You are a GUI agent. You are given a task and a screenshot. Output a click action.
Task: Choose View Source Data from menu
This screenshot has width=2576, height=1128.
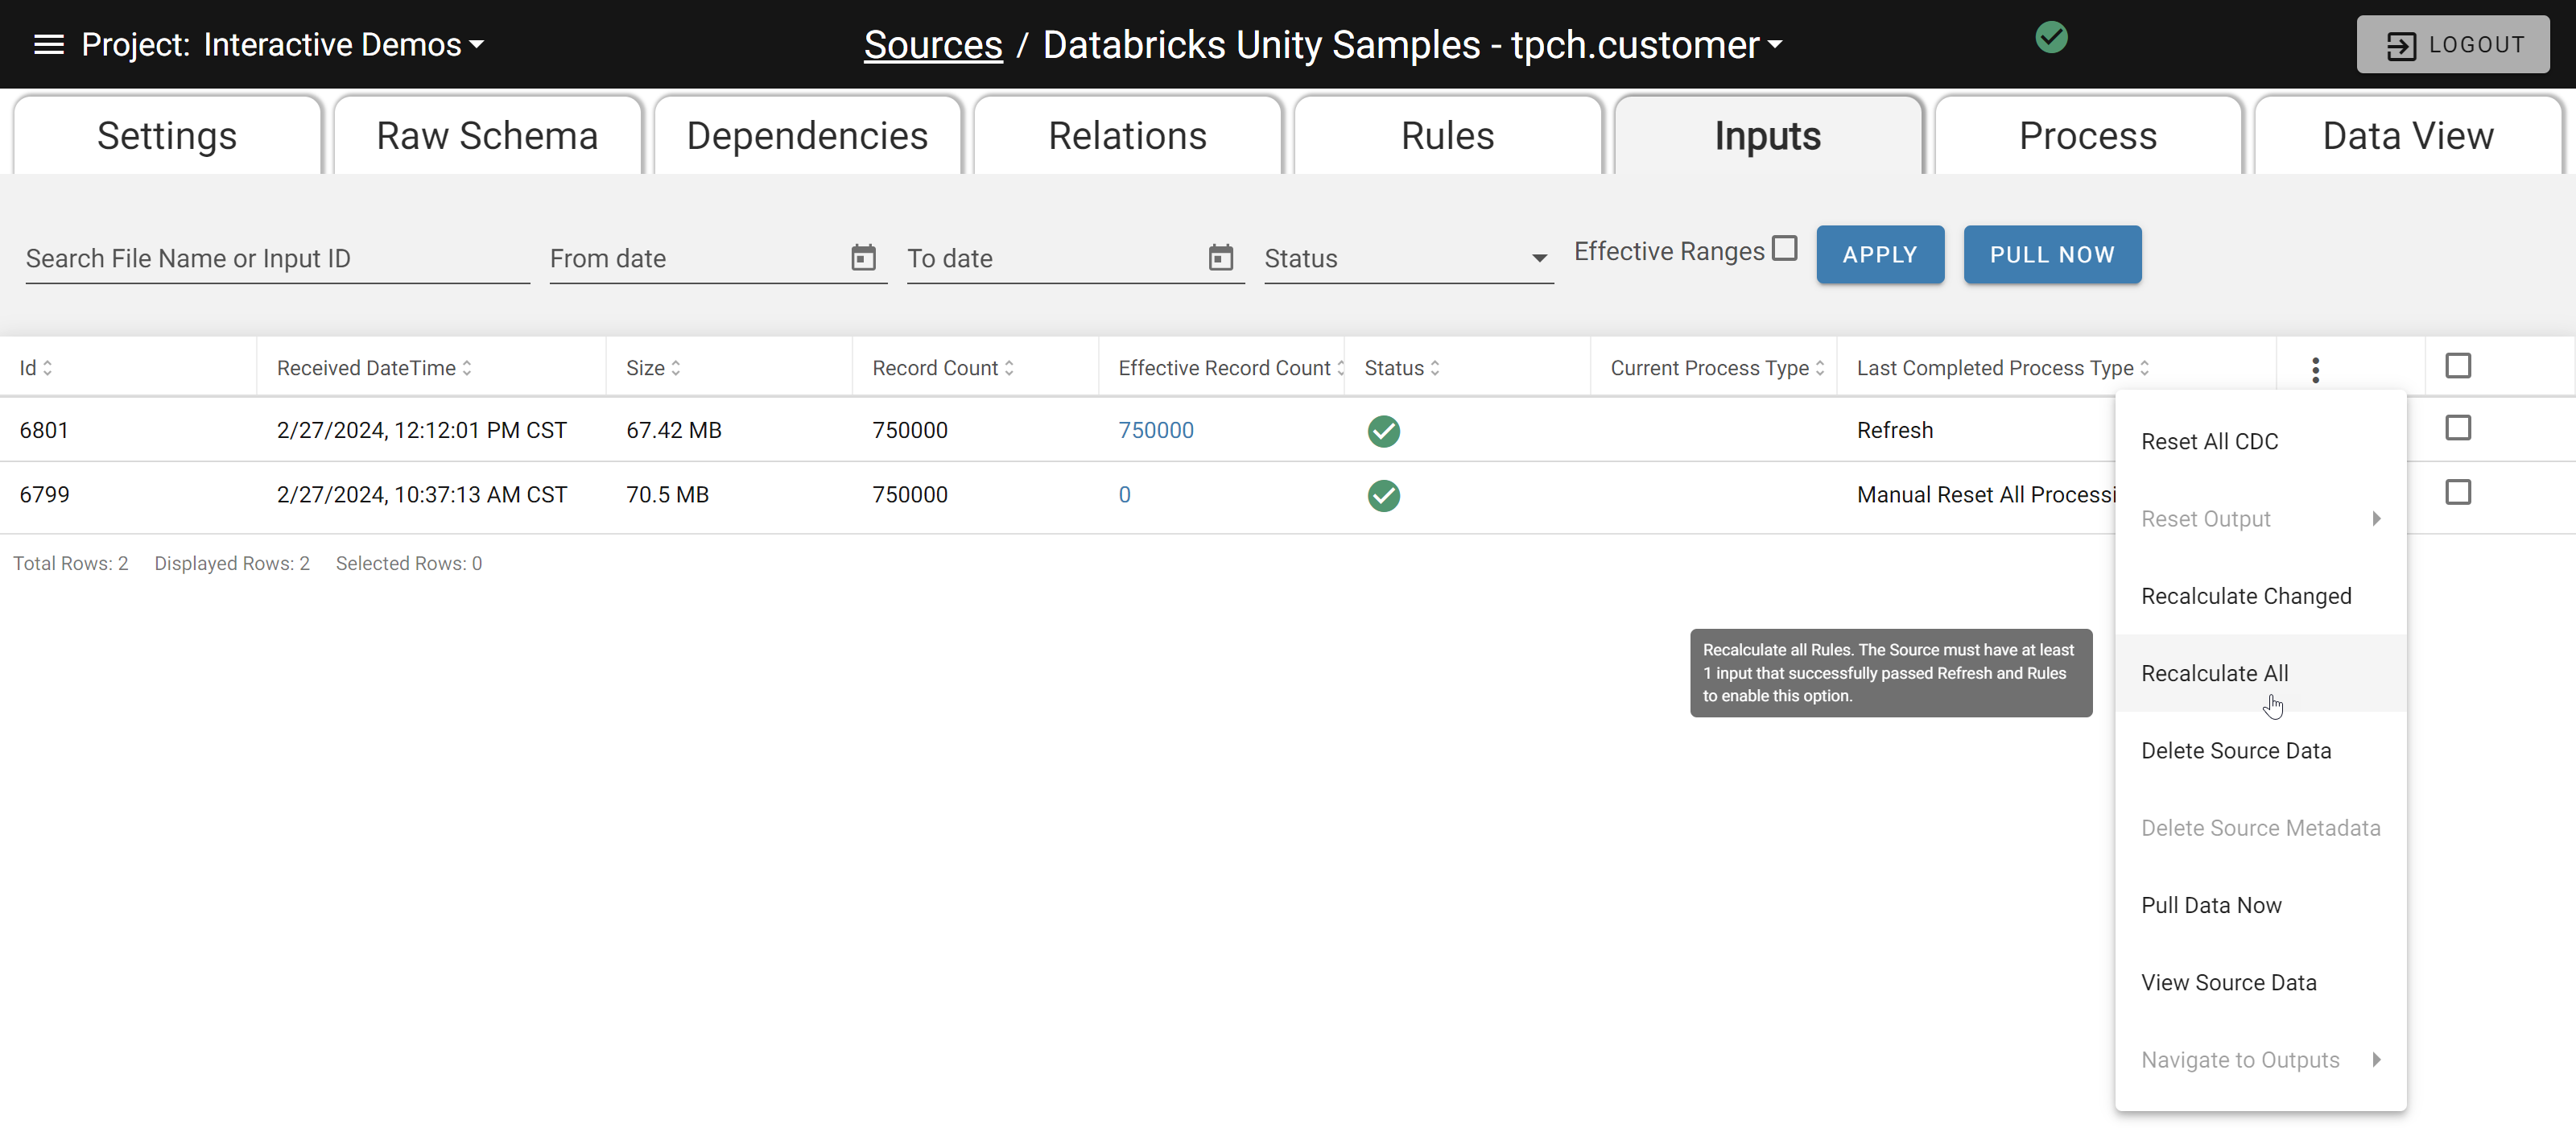pos(2260,983)
